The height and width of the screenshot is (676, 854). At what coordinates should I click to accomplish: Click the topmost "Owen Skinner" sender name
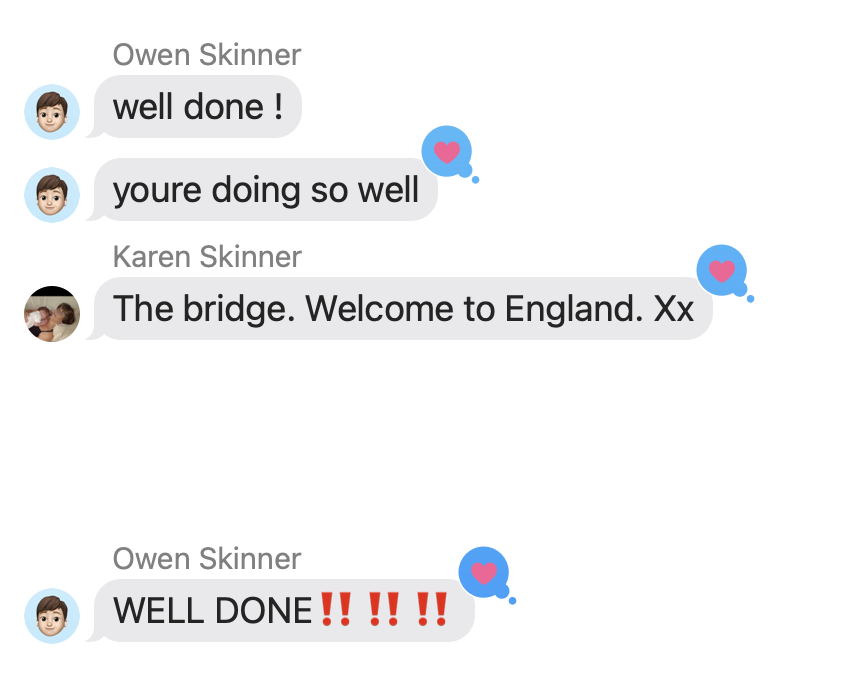point(207,55)
